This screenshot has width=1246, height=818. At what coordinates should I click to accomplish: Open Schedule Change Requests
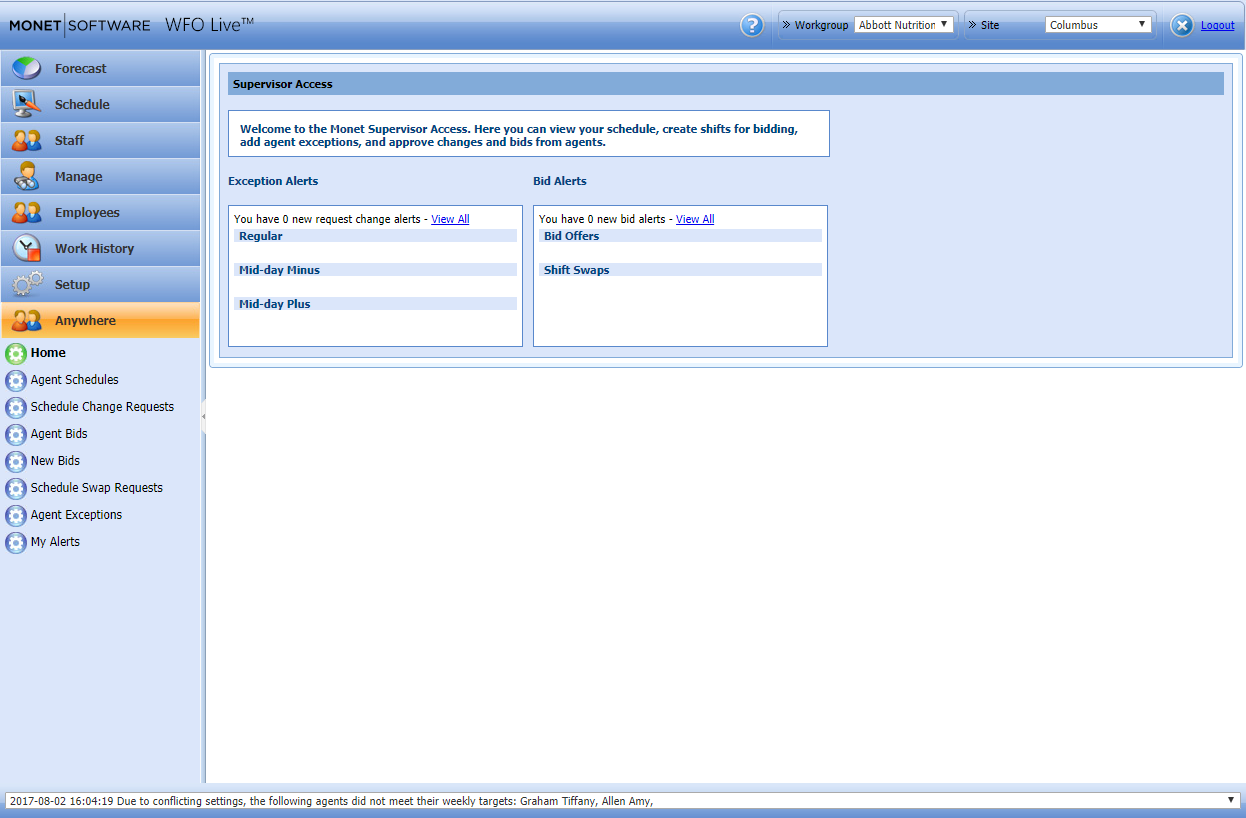tap(102, 407)
